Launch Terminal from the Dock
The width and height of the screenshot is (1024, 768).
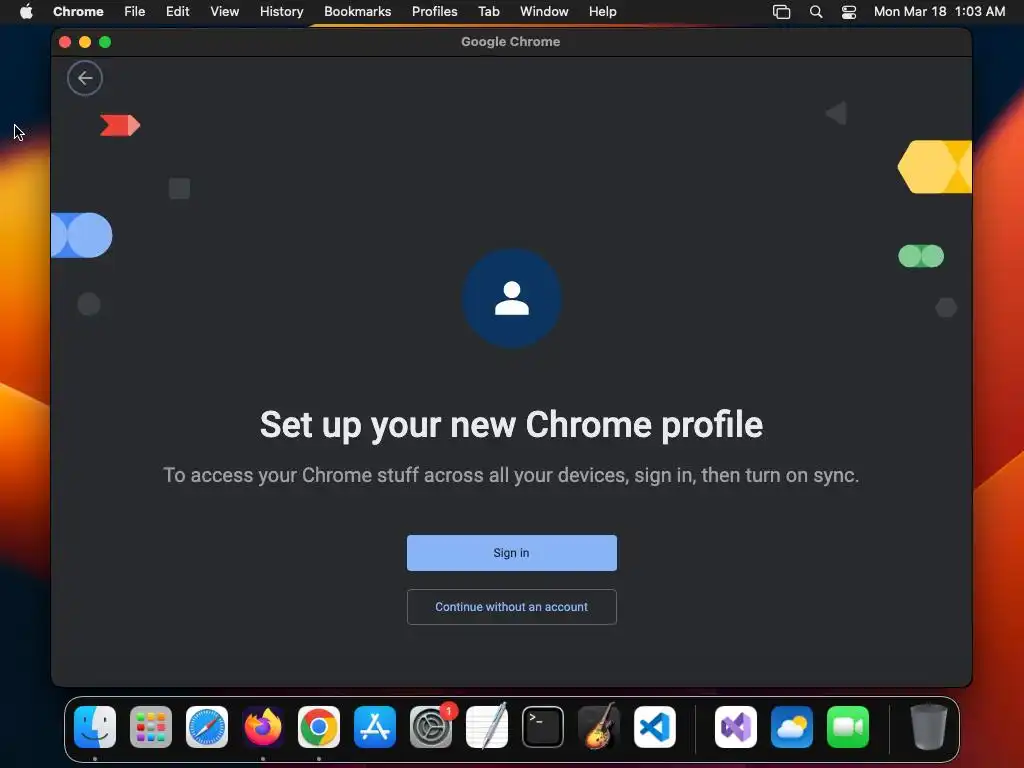coord(543,727)
